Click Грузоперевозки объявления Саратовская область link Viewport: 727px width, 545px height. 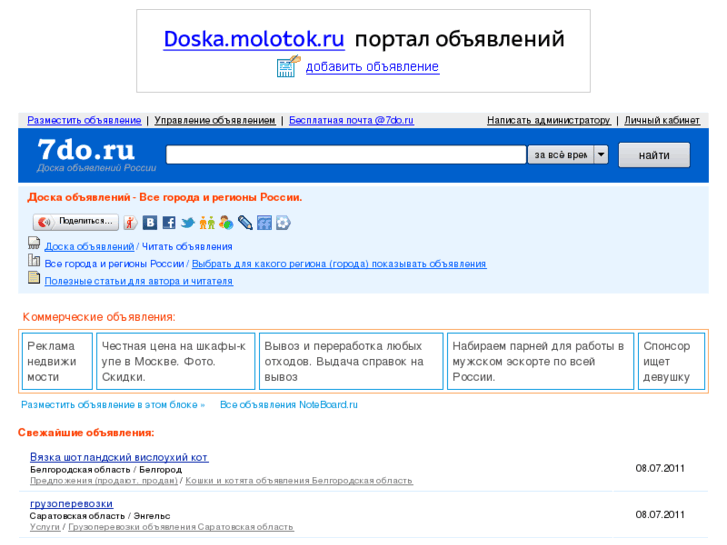pyautogui.click(x=181, y=527)
